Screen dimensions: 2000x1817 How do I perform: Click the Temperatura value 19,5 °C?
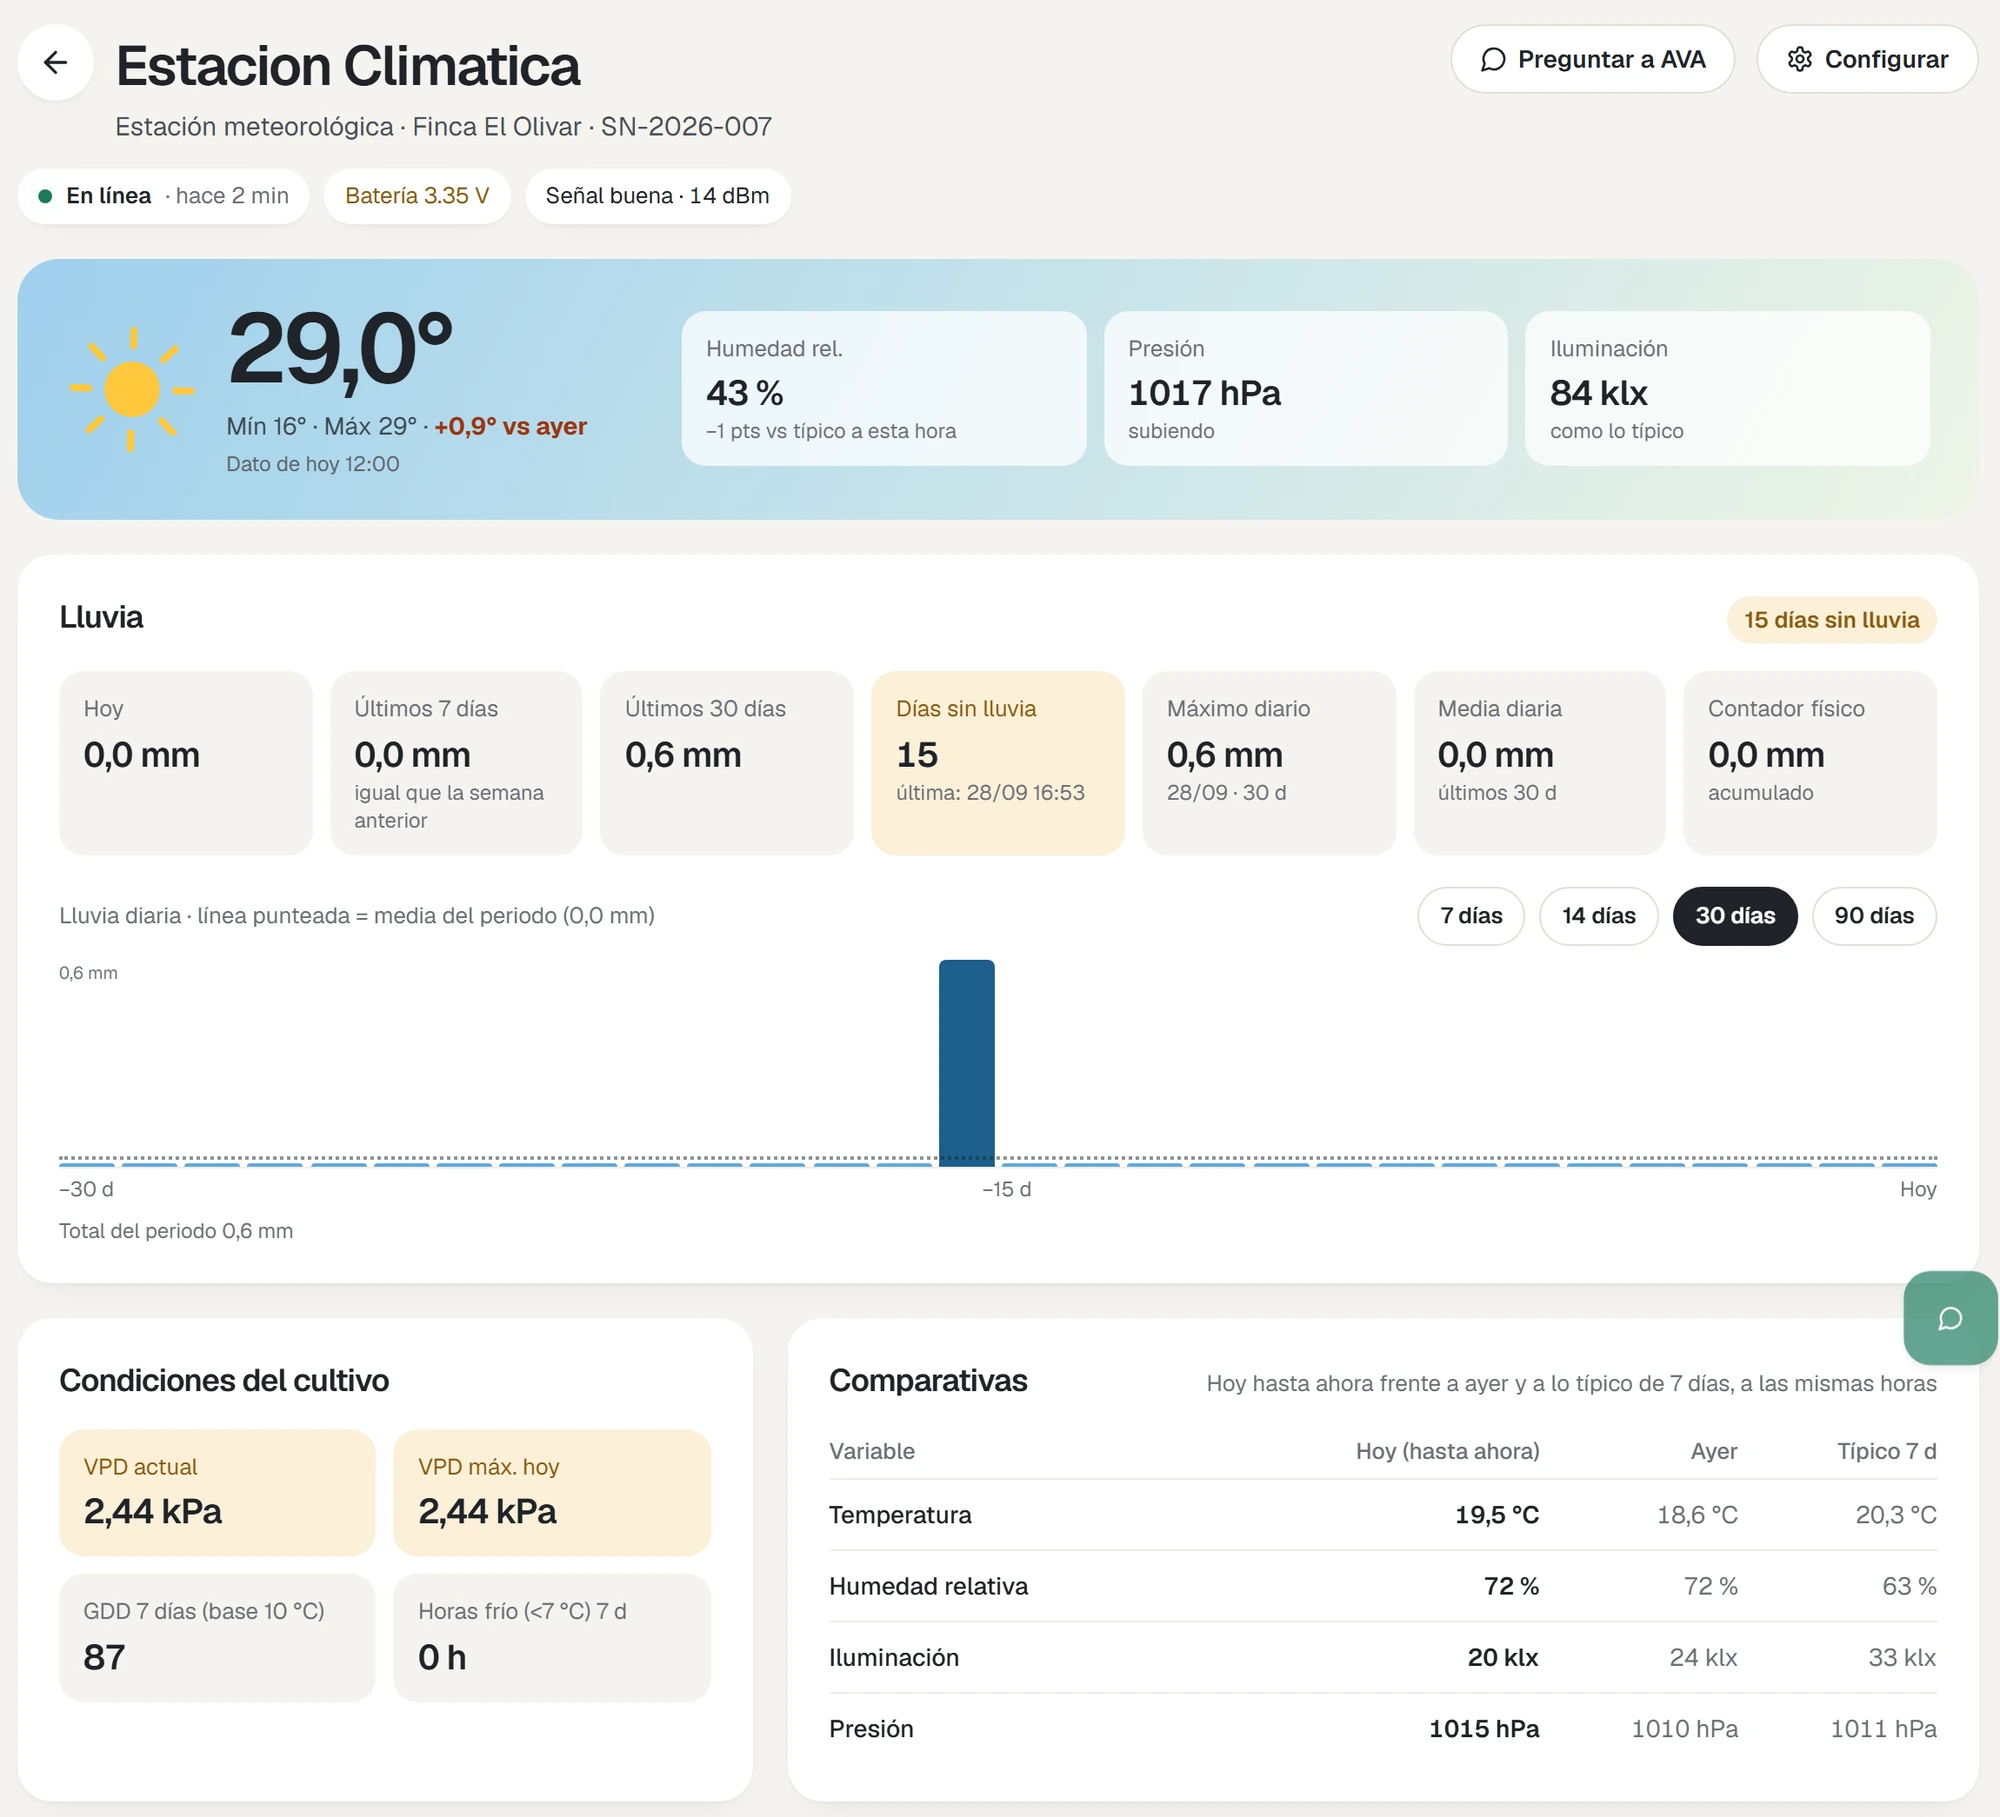tap(1496, 1515)
